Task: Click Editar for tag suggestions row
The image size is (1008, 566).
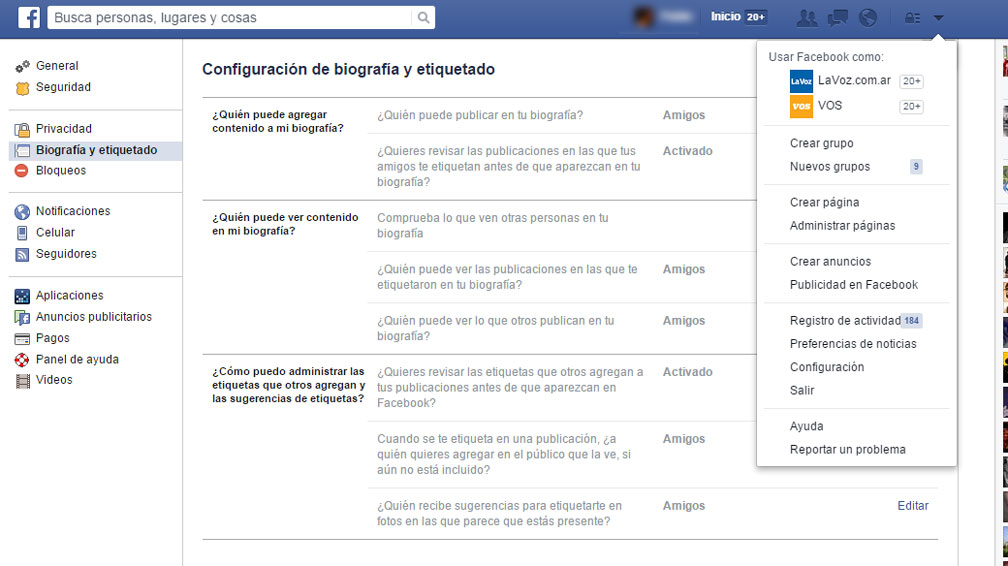Action: click(x=913, y=506)
